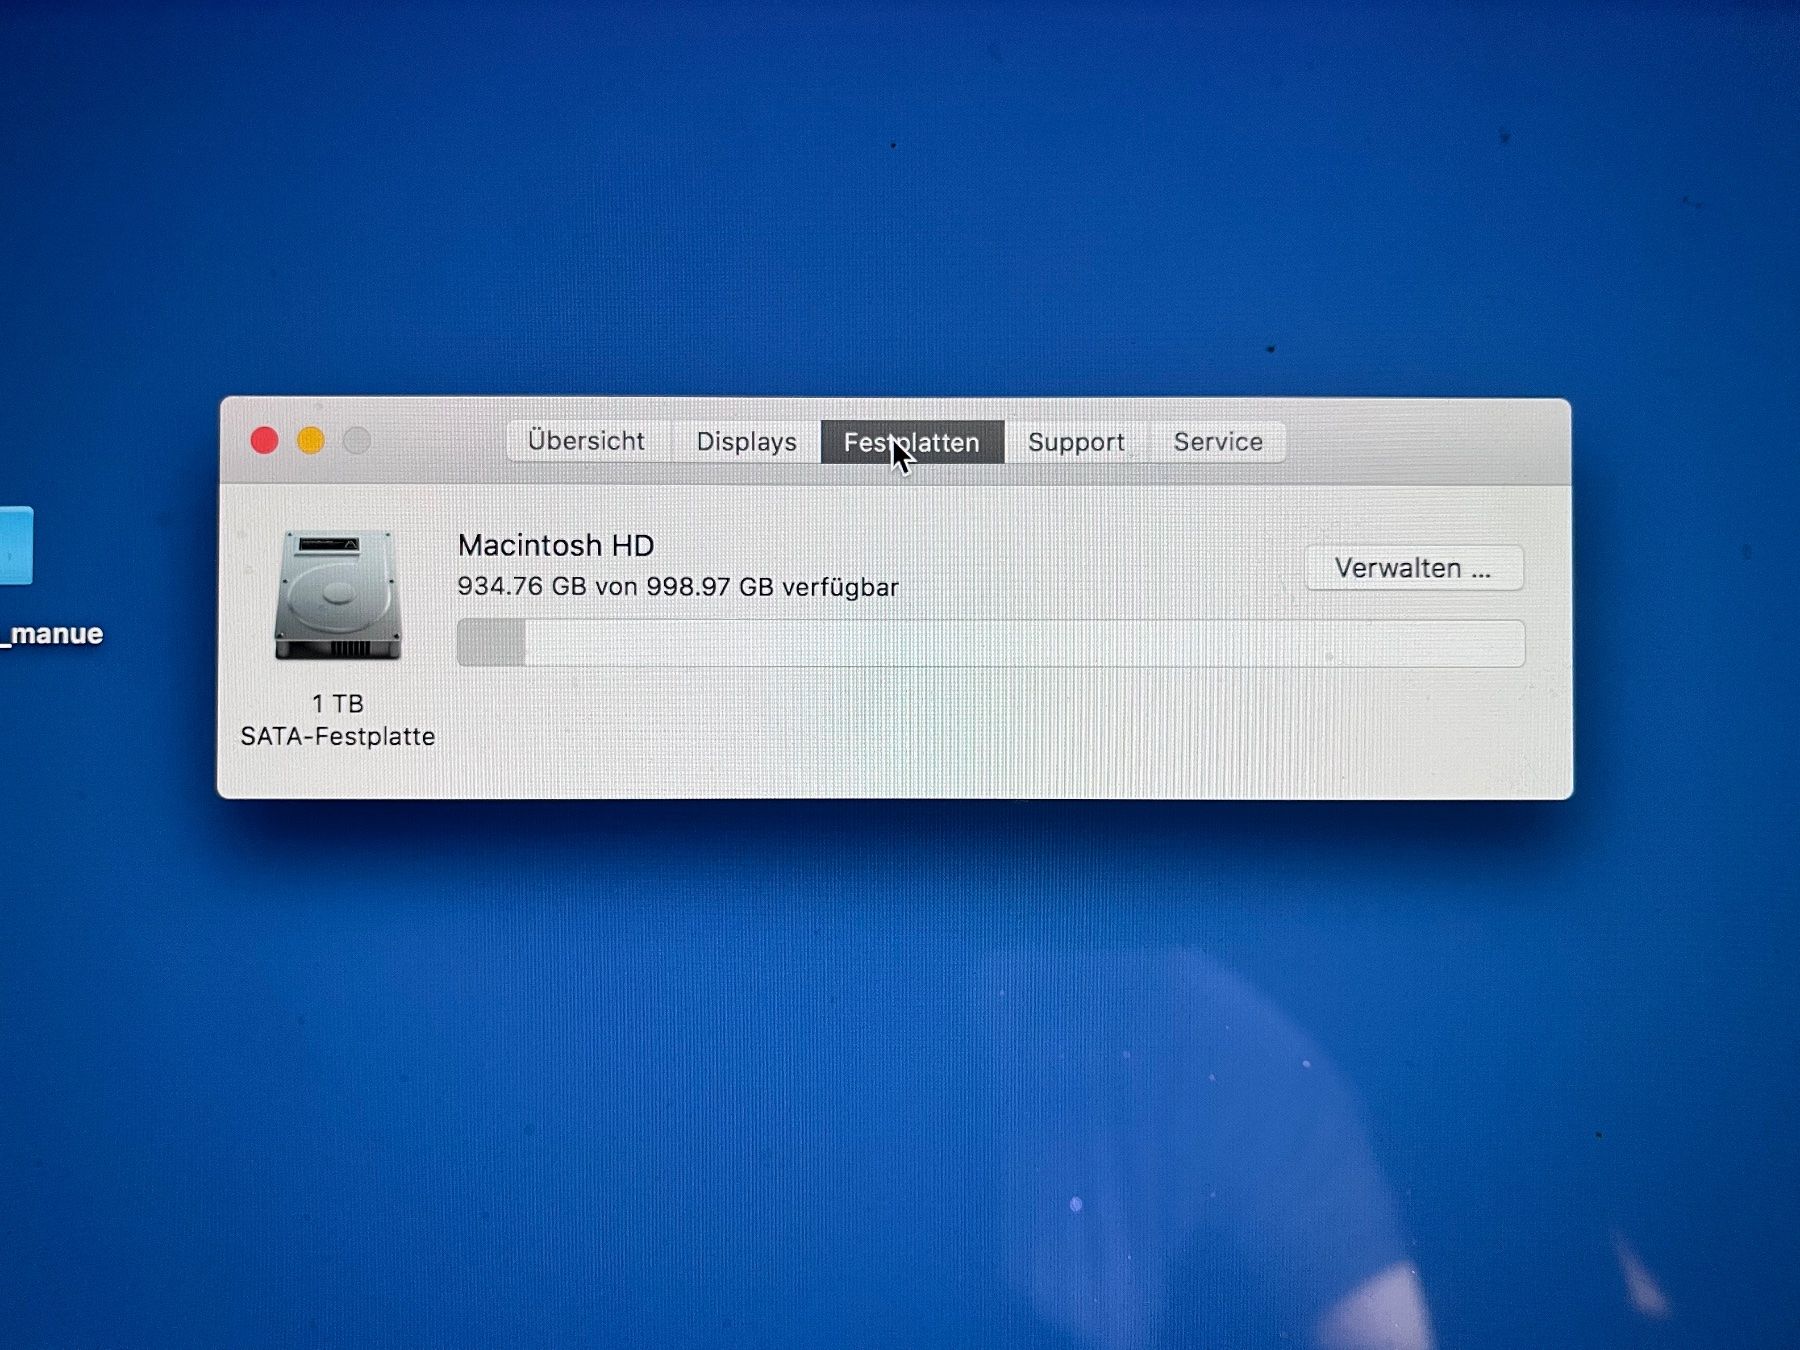
Task: Switch to the Service tab
Action: 1218,442
